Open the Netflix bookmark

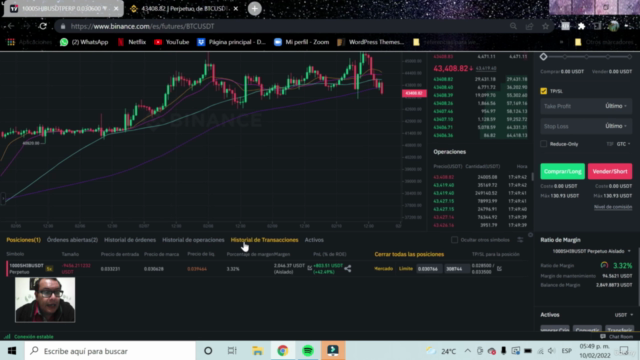click(x=132, y=42)
